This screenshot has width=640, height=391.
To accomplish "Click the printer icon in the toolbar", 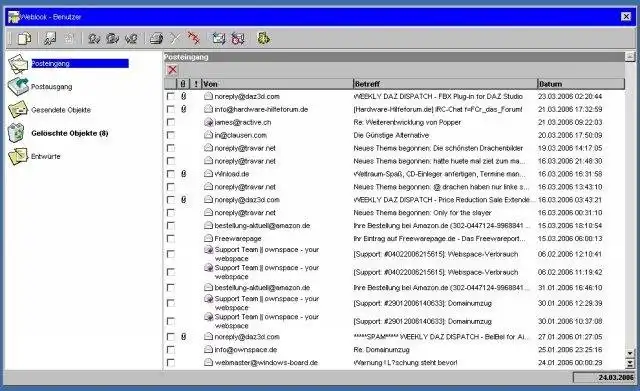I will [156, 39].
